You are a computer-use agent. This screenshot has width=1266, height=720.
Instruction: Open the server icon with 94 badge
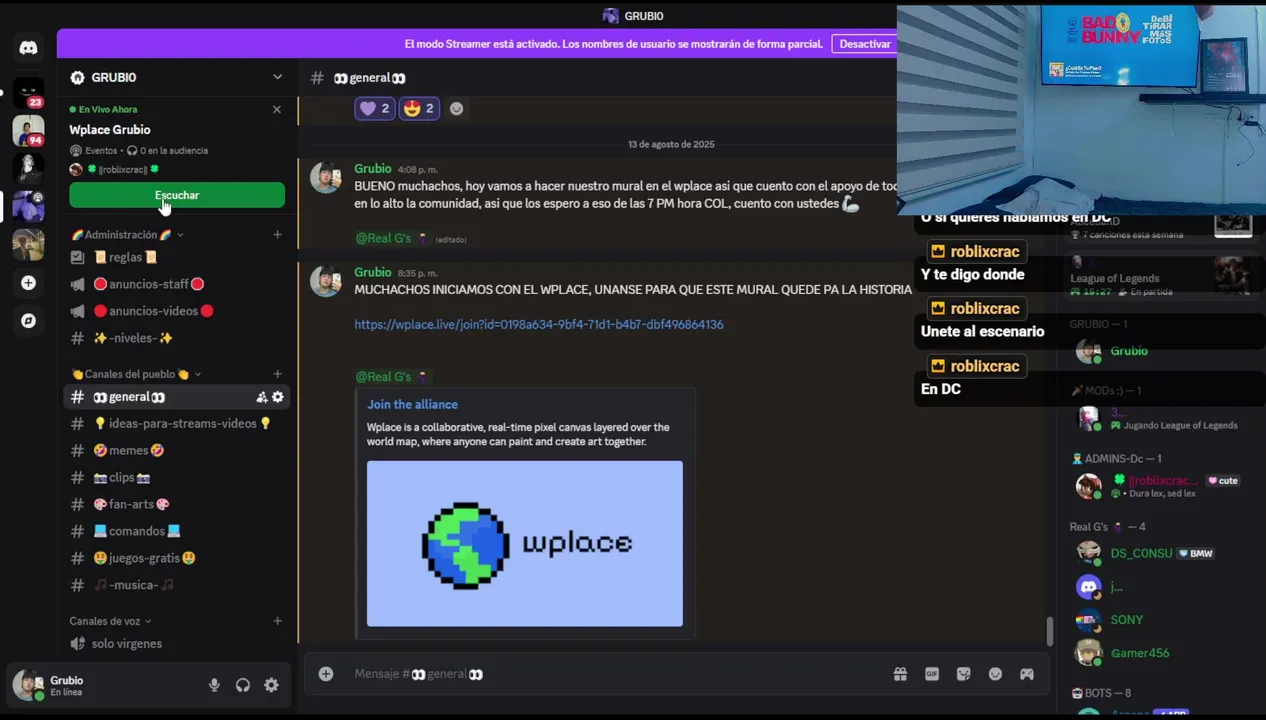click(x=28, y=131)
